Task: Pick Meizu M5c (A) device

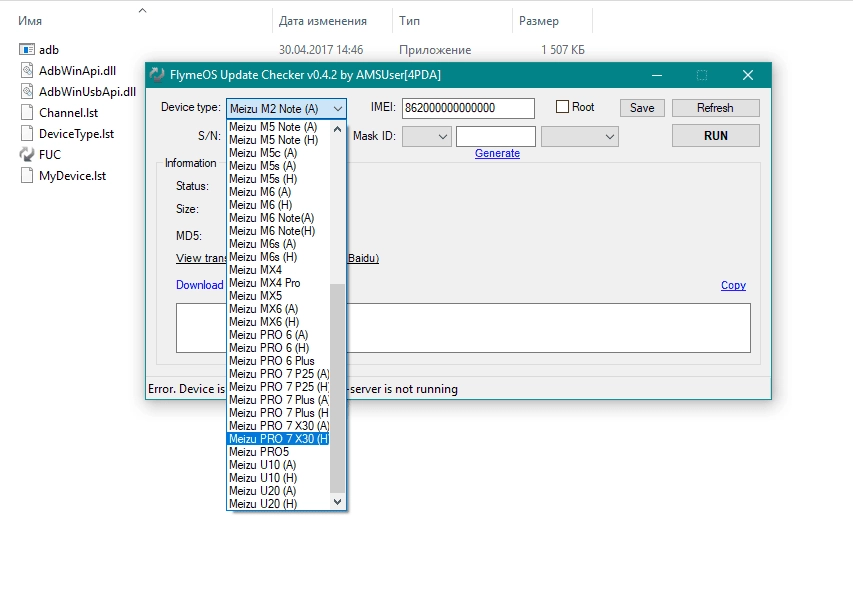Action: point(278,153)
